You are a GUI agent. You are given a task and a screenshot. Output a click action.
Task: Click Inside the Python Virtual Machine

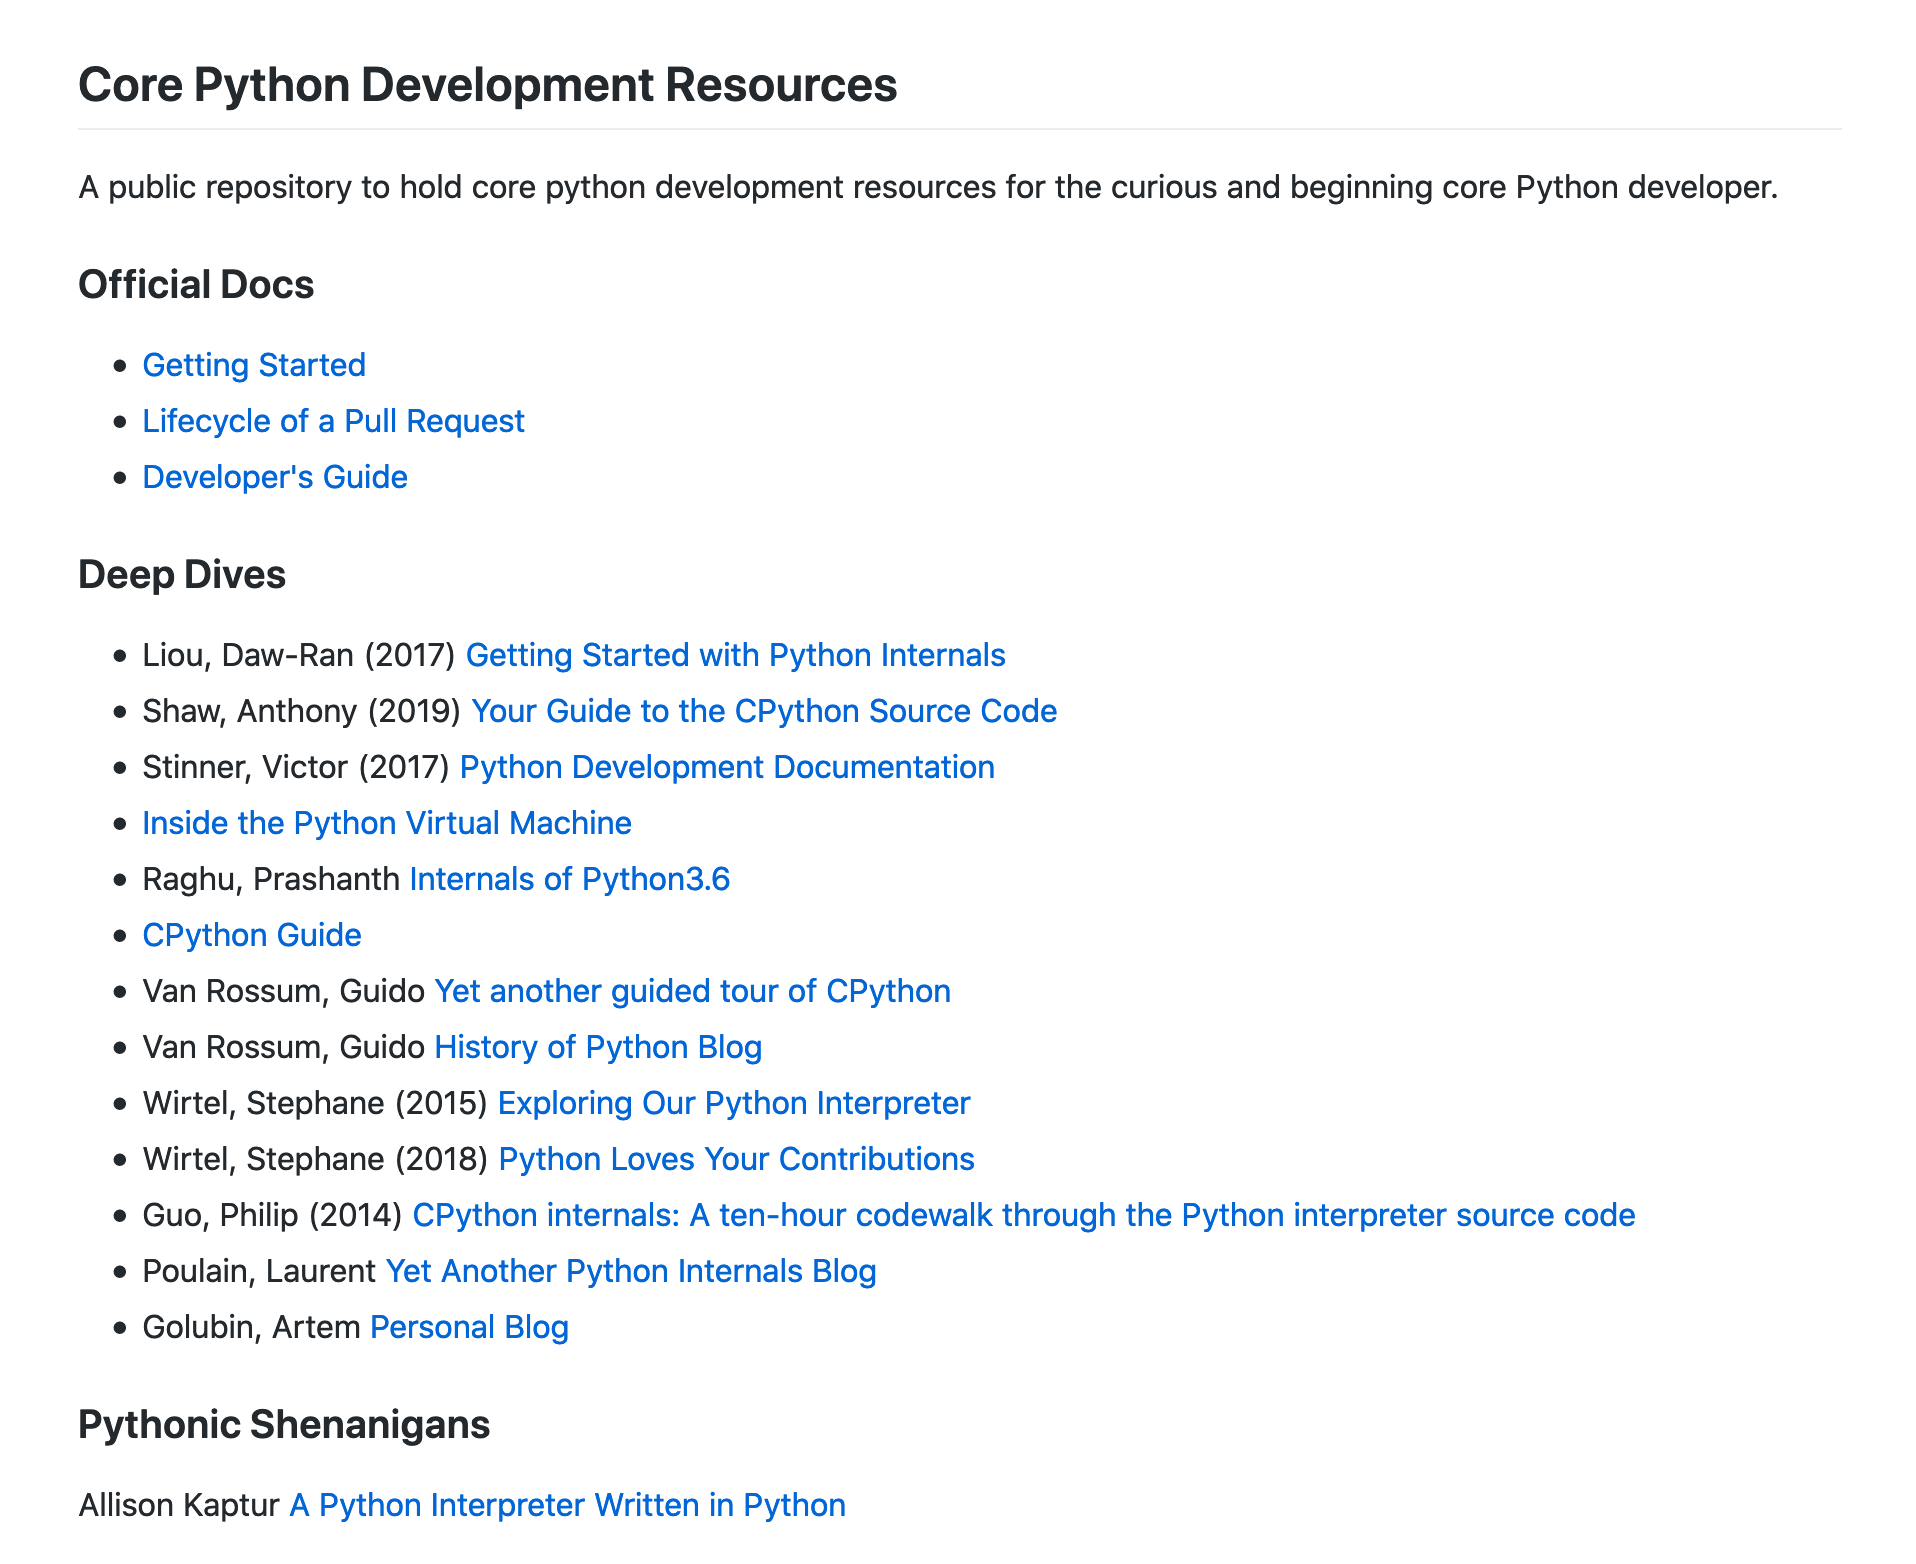(387, 823)
